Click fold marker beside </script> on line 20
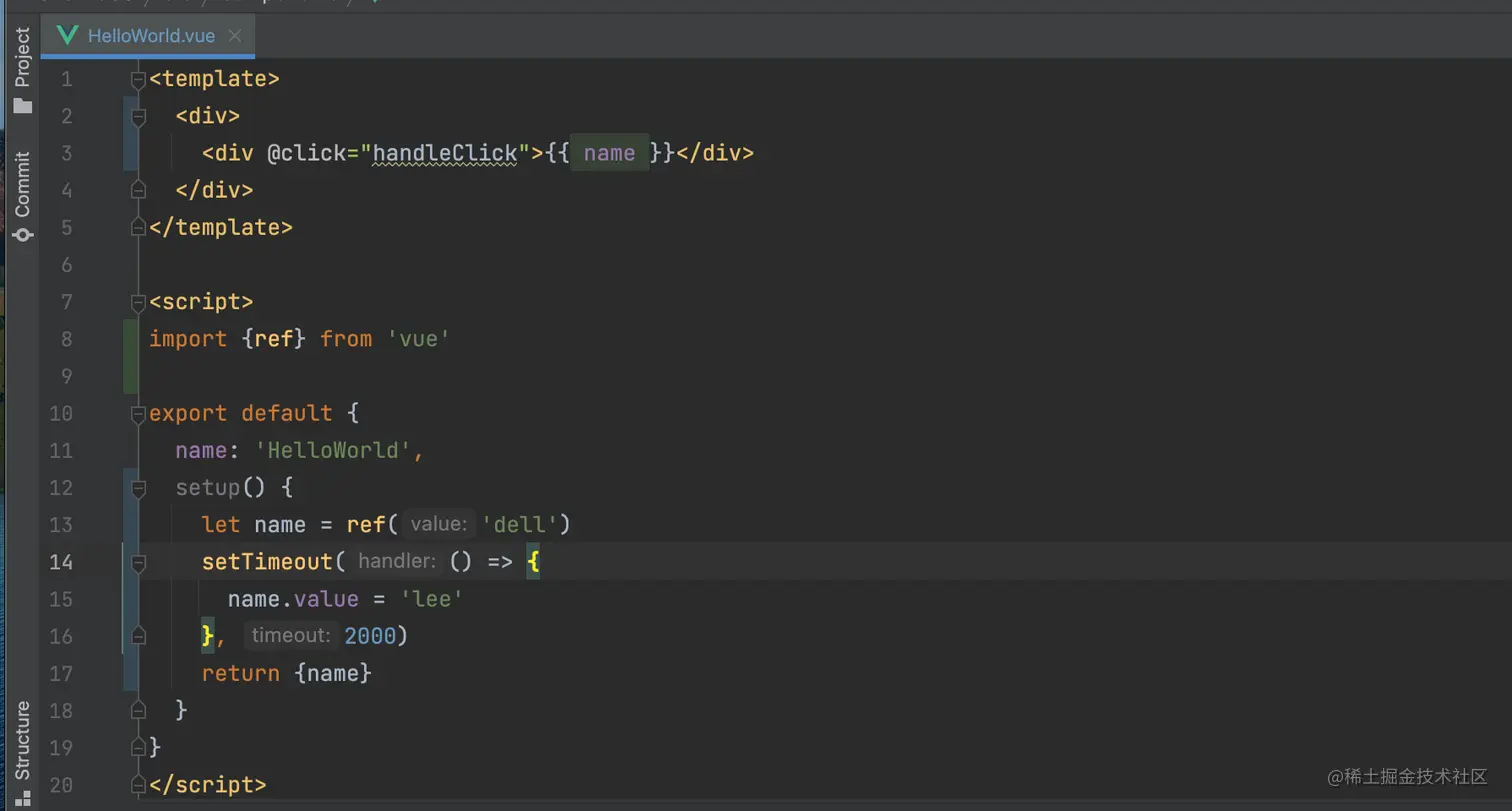 139,785
